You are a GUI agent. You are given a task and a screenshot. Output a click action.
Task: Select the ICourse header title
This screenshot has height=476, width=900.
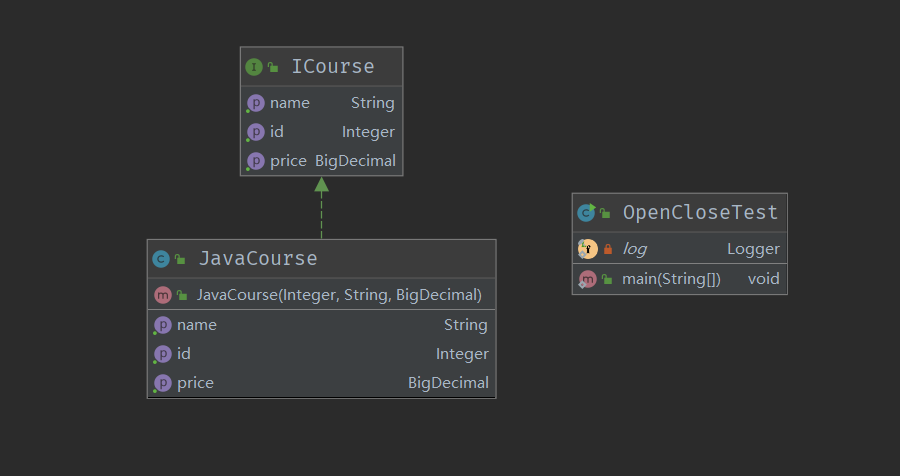[x=333, y=67]
